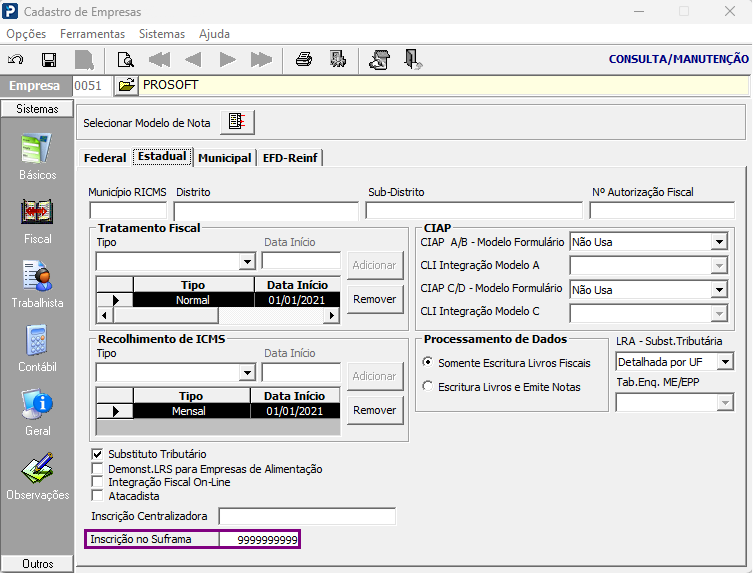753x574 pixels.
Task: Enable the Atacadista checkbox
Action: click(97, 495)
